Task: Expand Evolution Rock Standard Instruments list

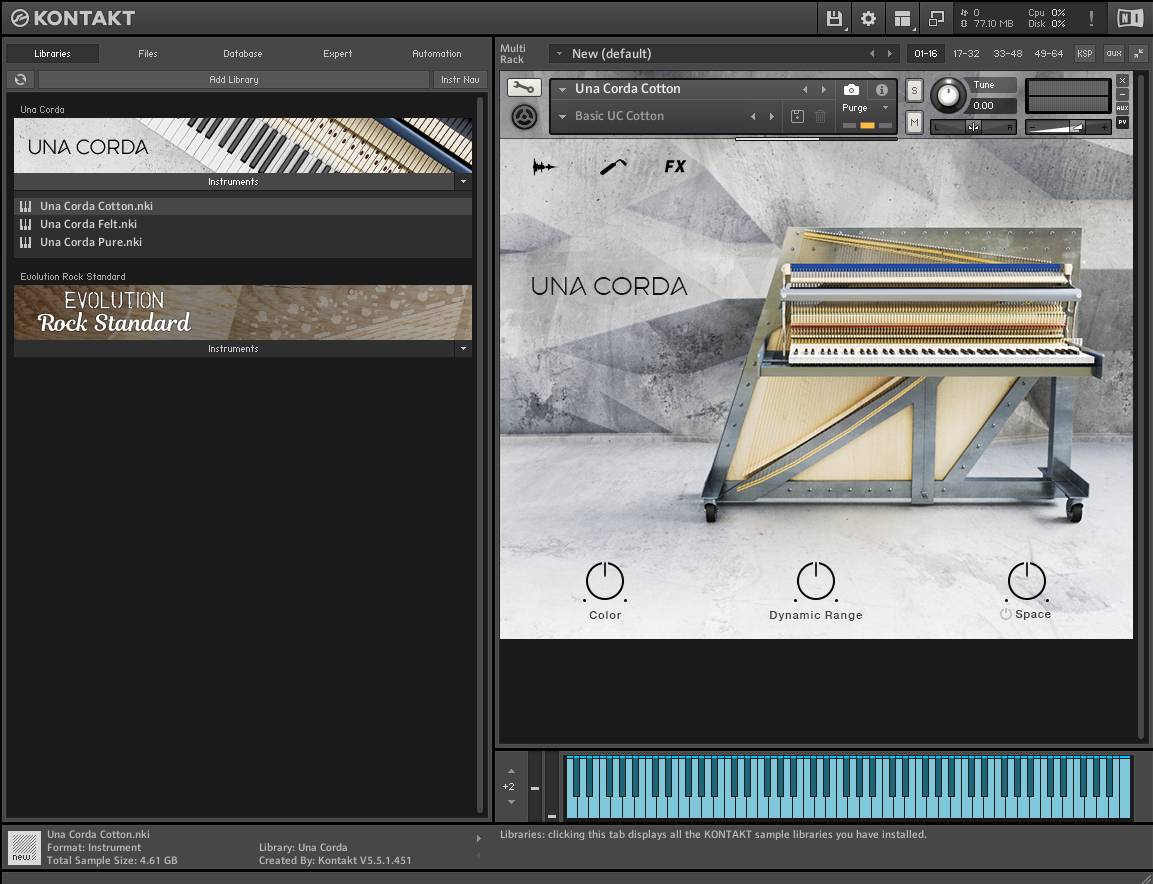Action: tap(233, 349)
